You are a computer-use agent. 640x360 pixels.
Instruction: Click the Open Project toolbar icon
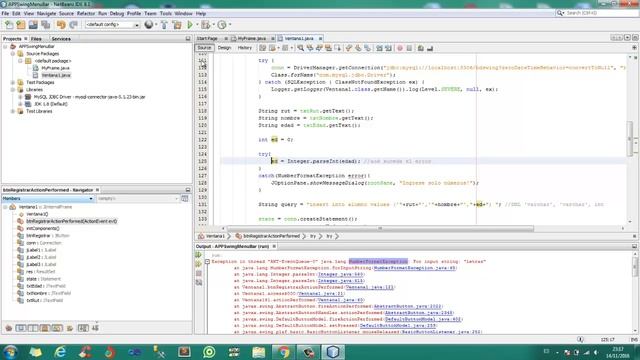33,25
